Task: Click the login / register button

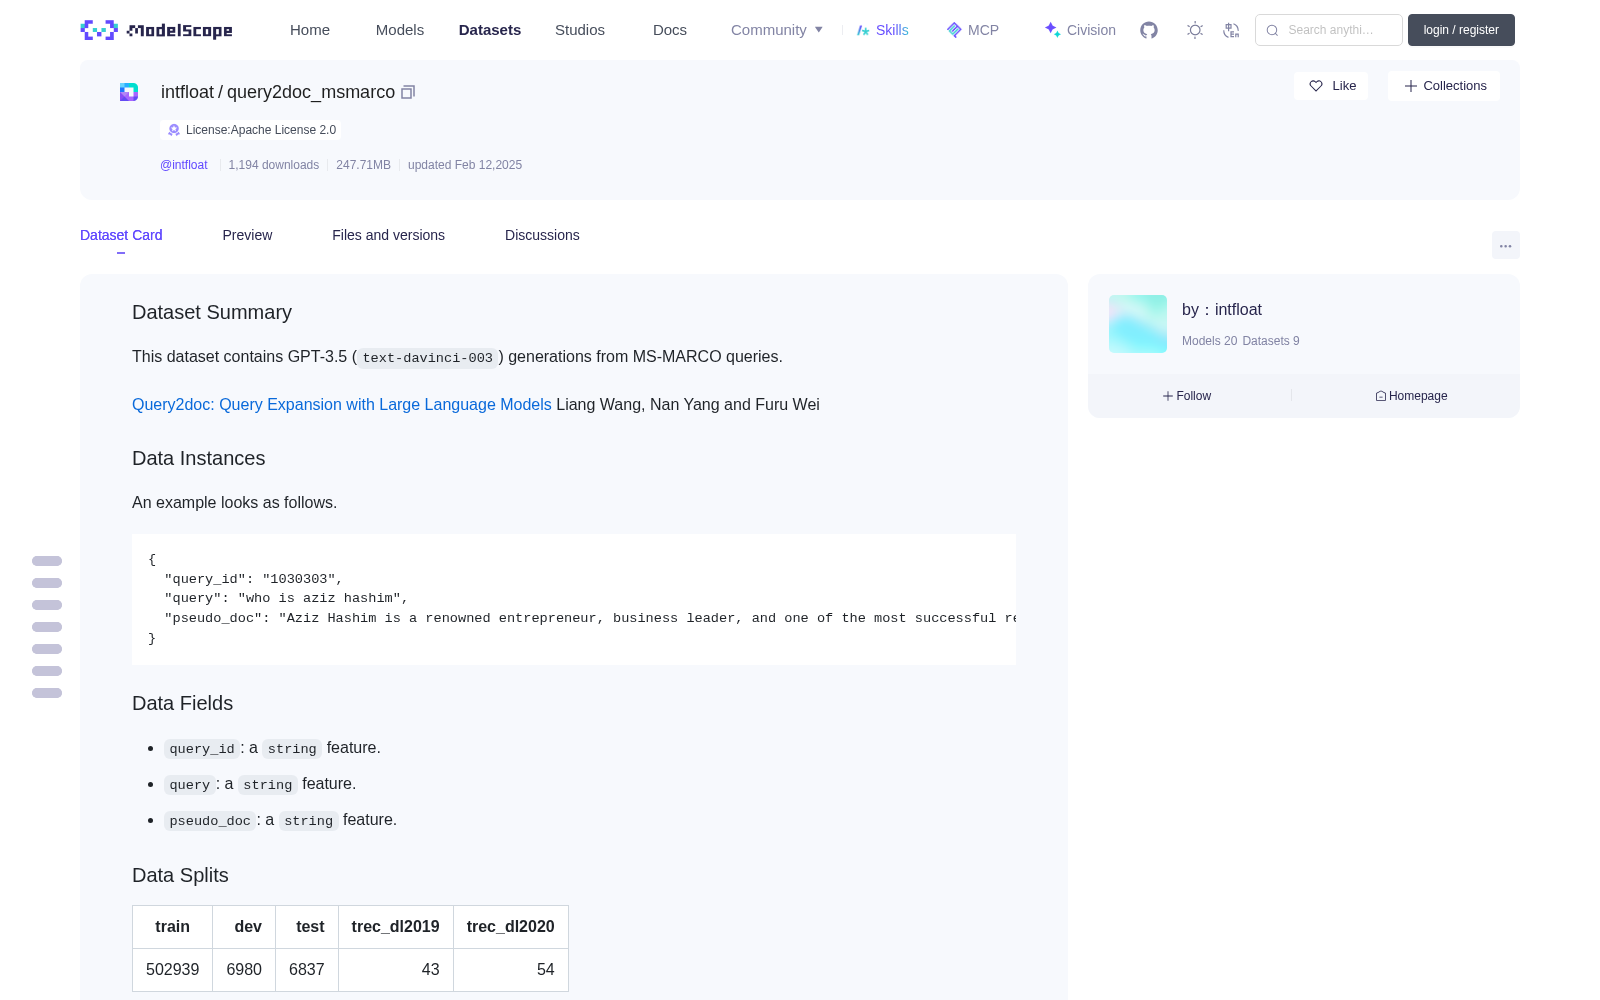Action: pos(1461,30)
